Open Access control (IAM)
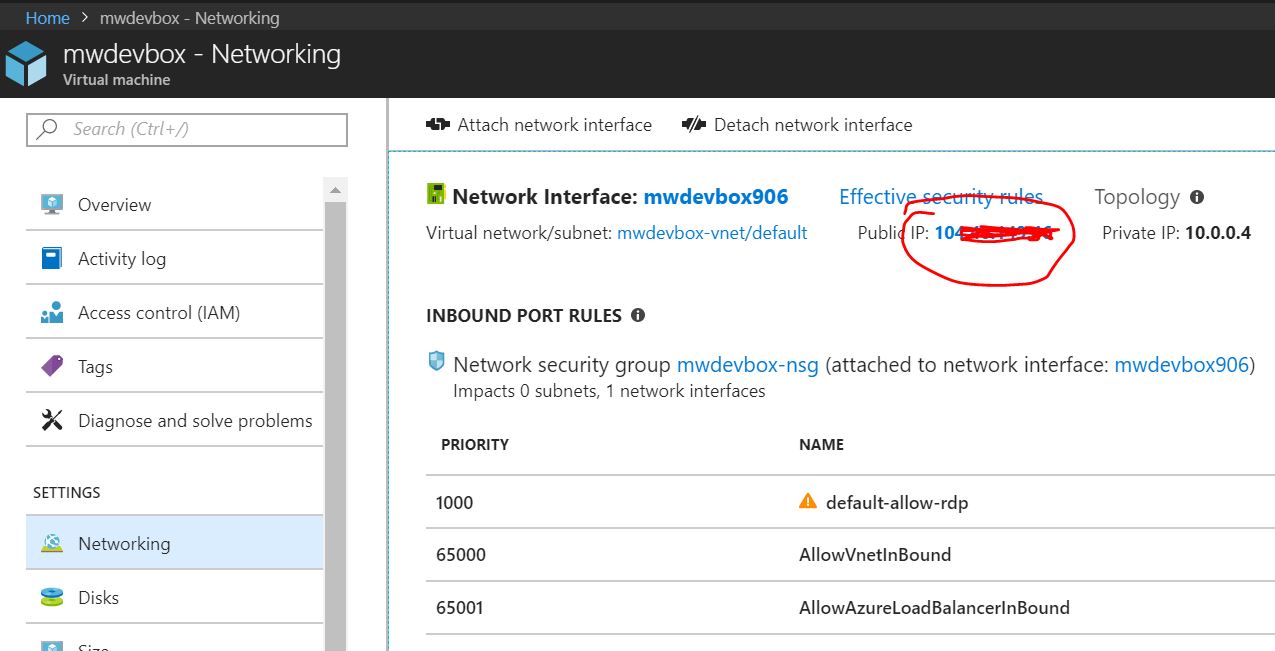Screen dimensions: 1275x651 click(174, 312)
